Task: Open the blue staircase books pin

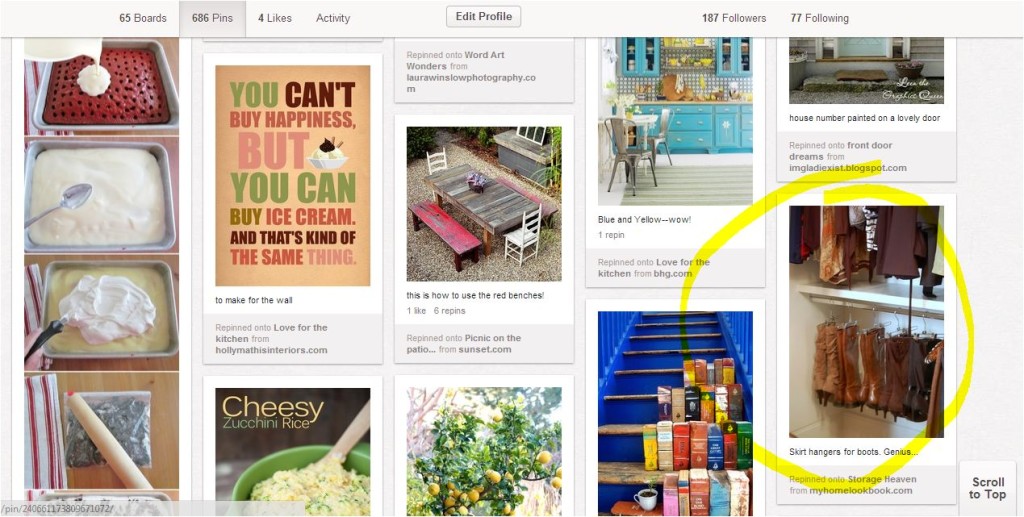Action: (675, 413)
